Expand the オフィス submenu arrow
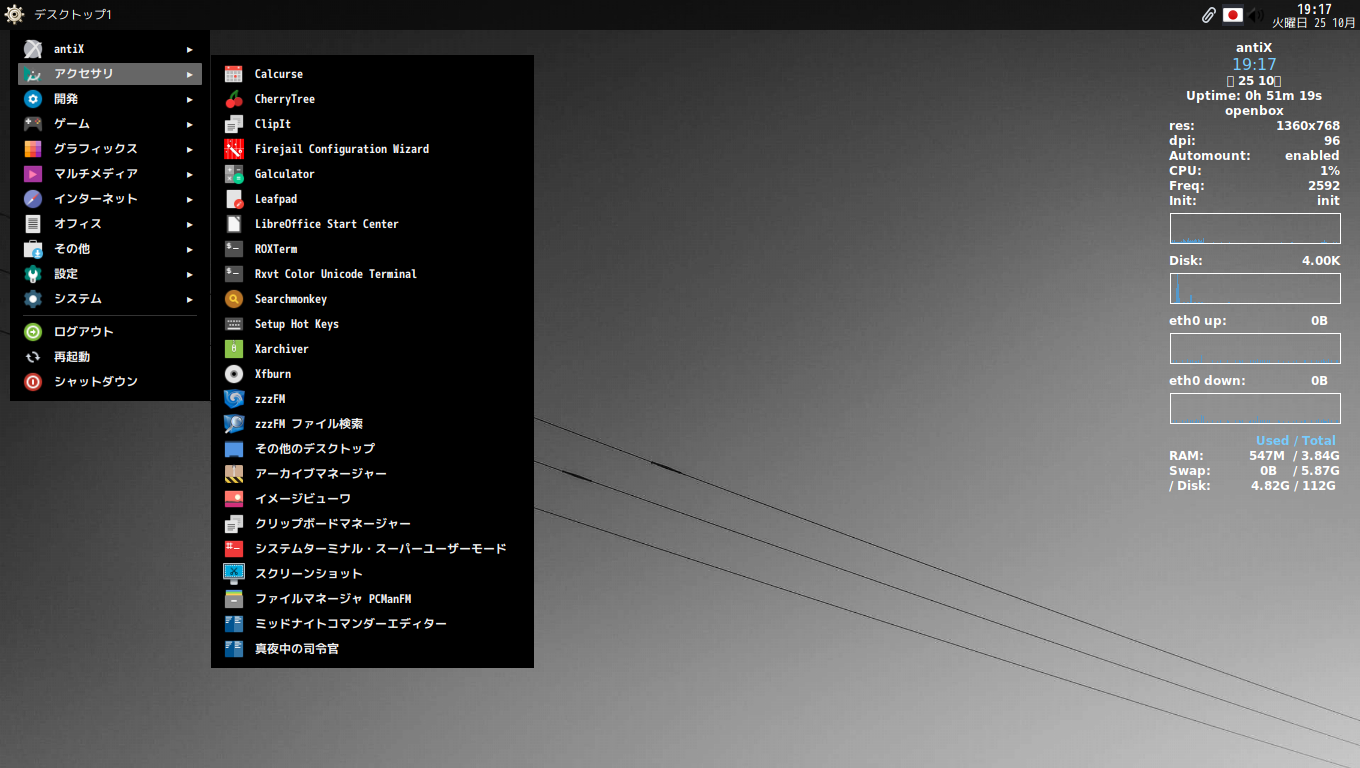This screenshot has height=768, width=1360. click(190, 224)
